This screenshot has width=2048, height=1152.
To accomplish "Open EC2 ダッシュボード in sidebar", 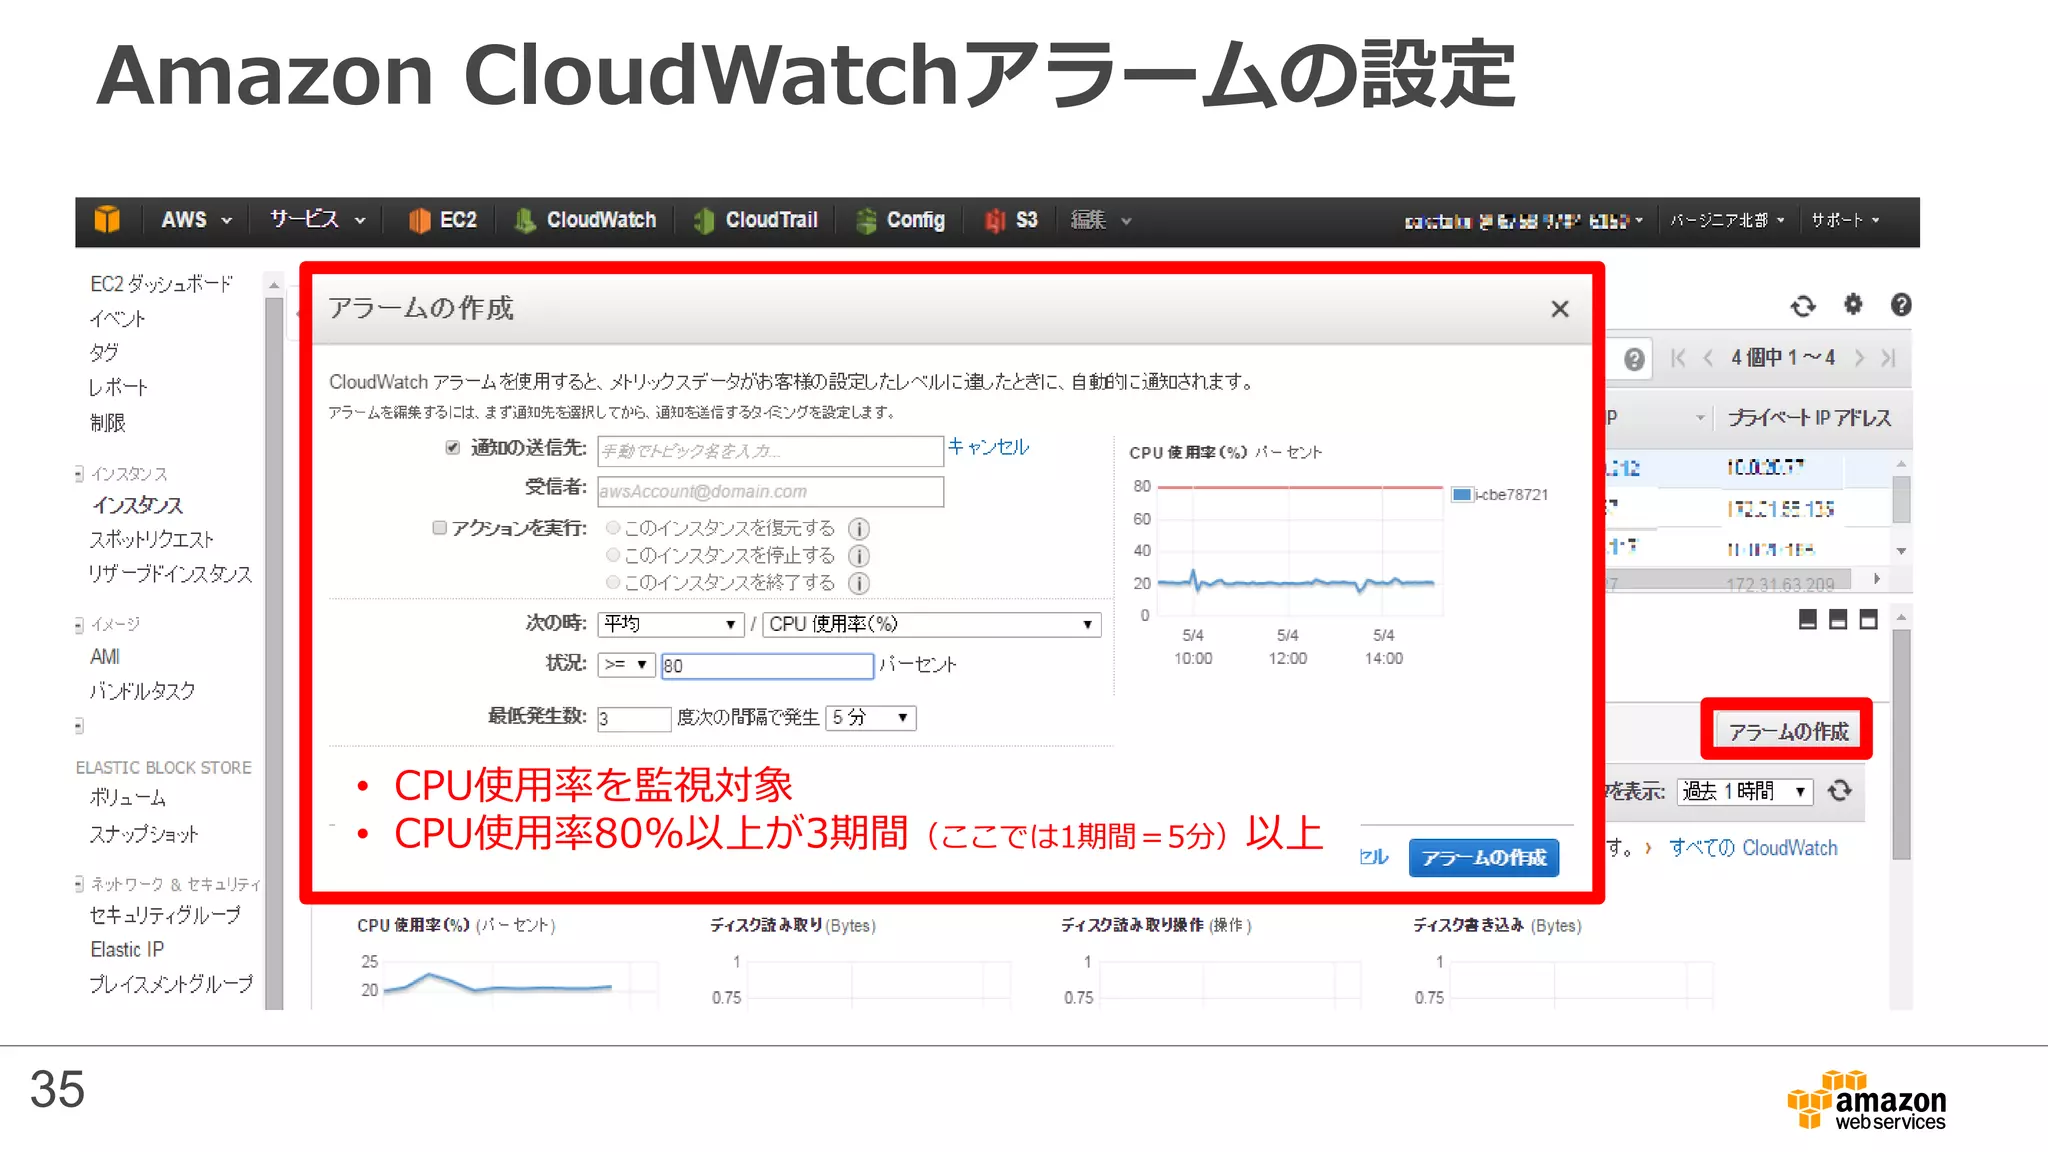I will [161, 284].
